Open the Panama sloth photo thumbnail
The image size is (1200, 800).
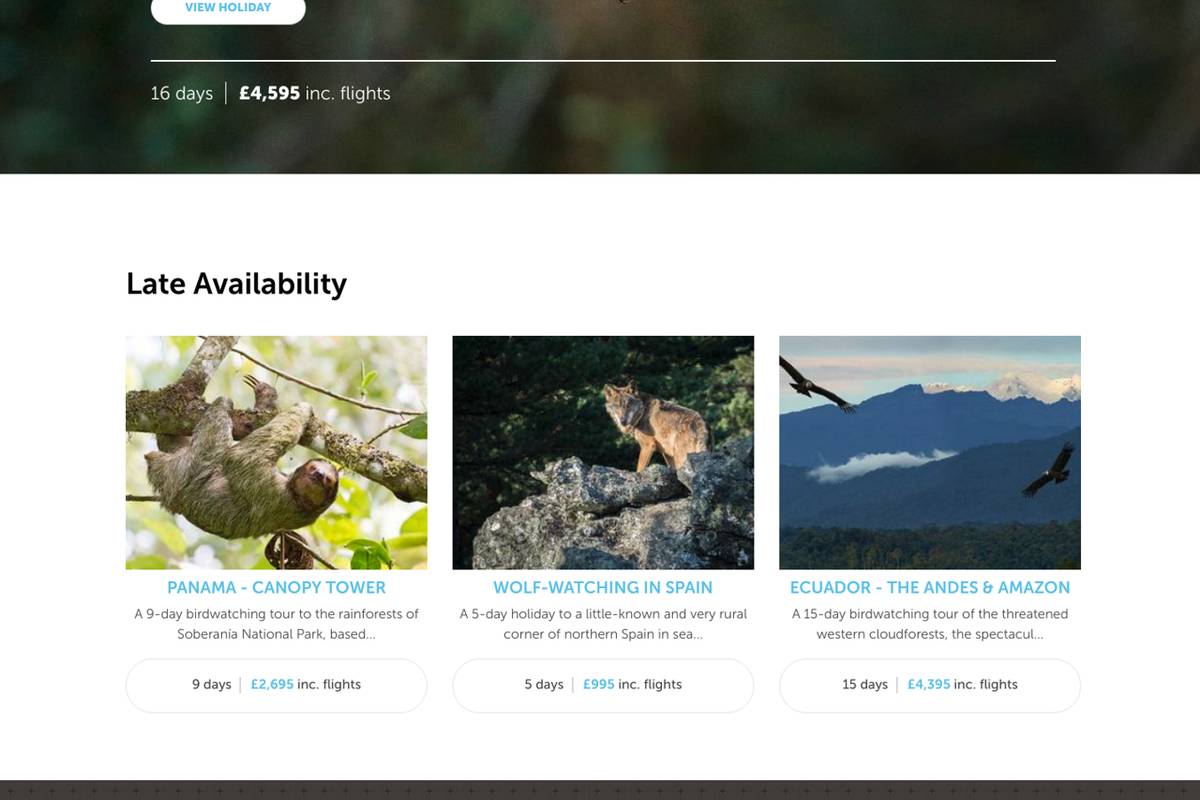(276, 452)
